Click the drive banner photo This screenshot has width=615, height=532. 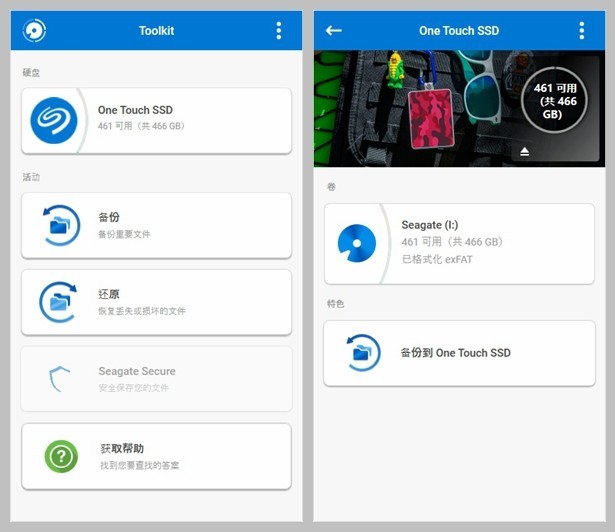[420, 108]
